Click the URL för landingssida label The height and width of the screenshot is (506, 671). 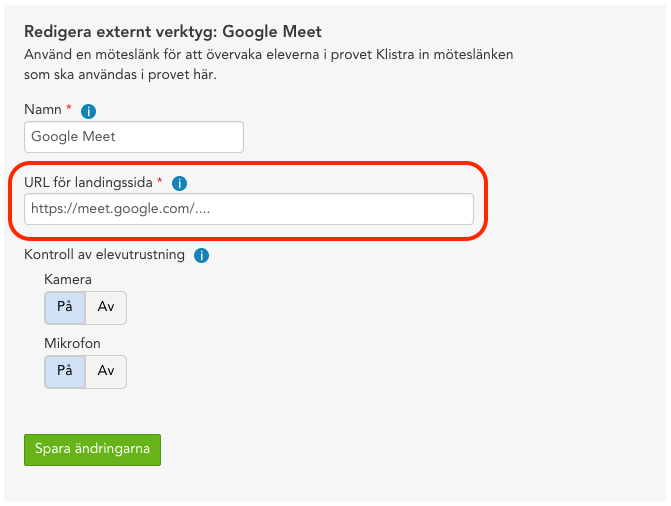(88, 182)
